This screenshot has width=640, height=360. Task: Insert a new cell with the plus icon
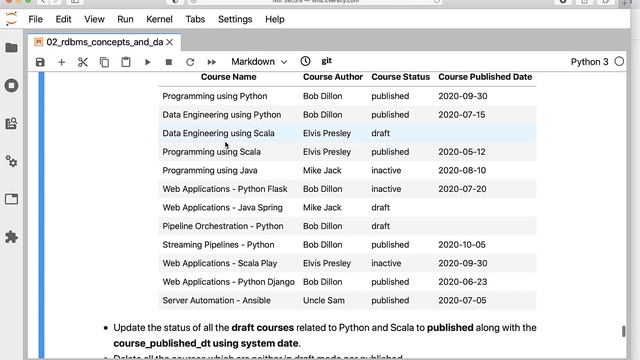coord(61,62)
